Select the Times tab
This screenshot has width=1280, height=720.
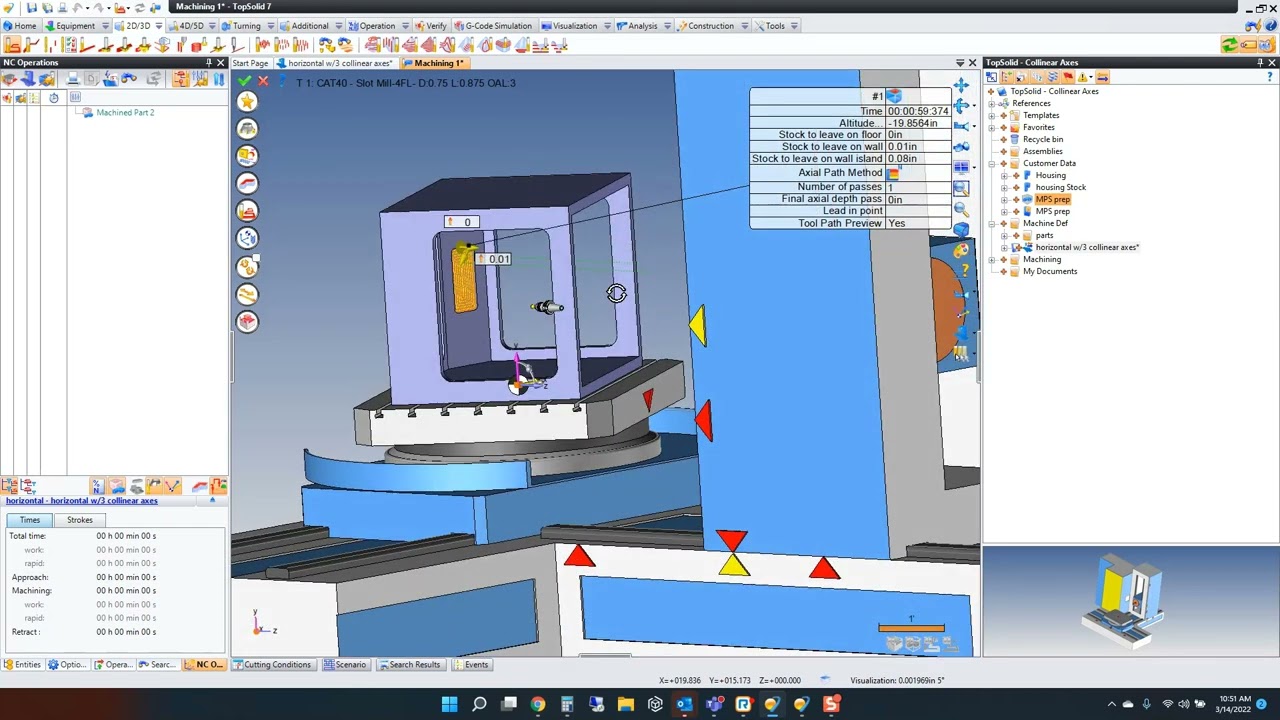30,520
